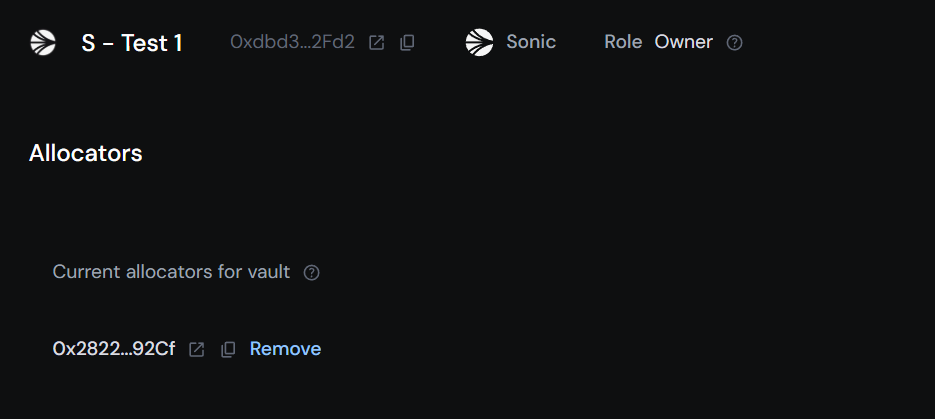The image size is (935, 419).
Task: Click the Role label
Action: tap(623, 42)
